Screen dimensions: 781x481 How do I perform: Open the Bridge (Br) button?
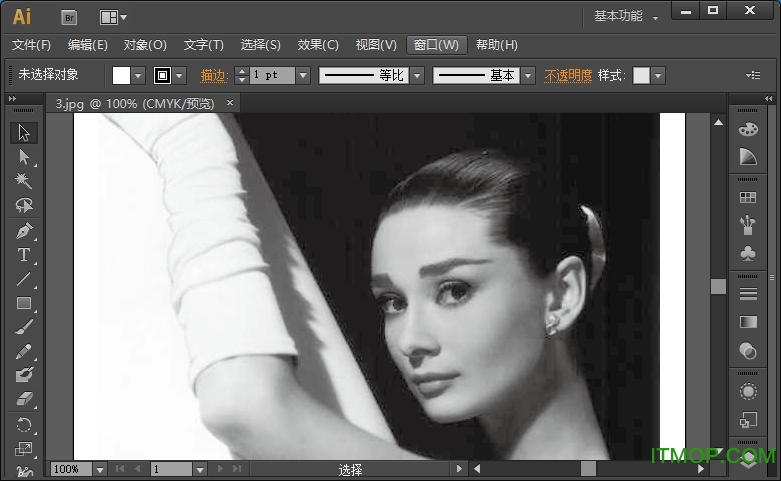tap(69, 17)
